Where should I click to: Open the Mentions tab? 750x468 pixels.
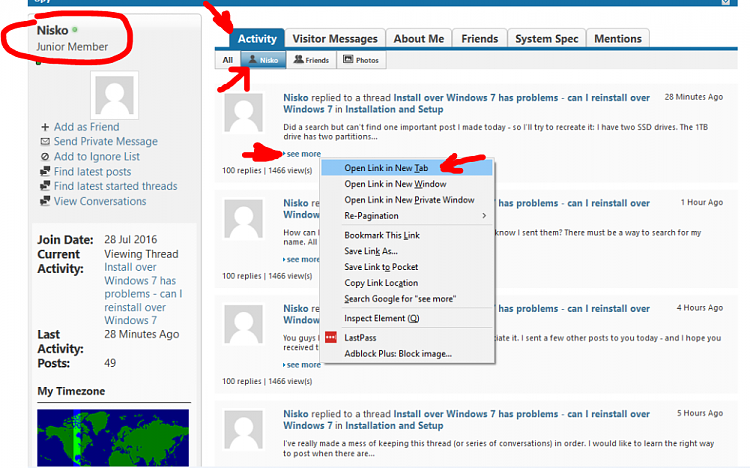coord(618,39)
